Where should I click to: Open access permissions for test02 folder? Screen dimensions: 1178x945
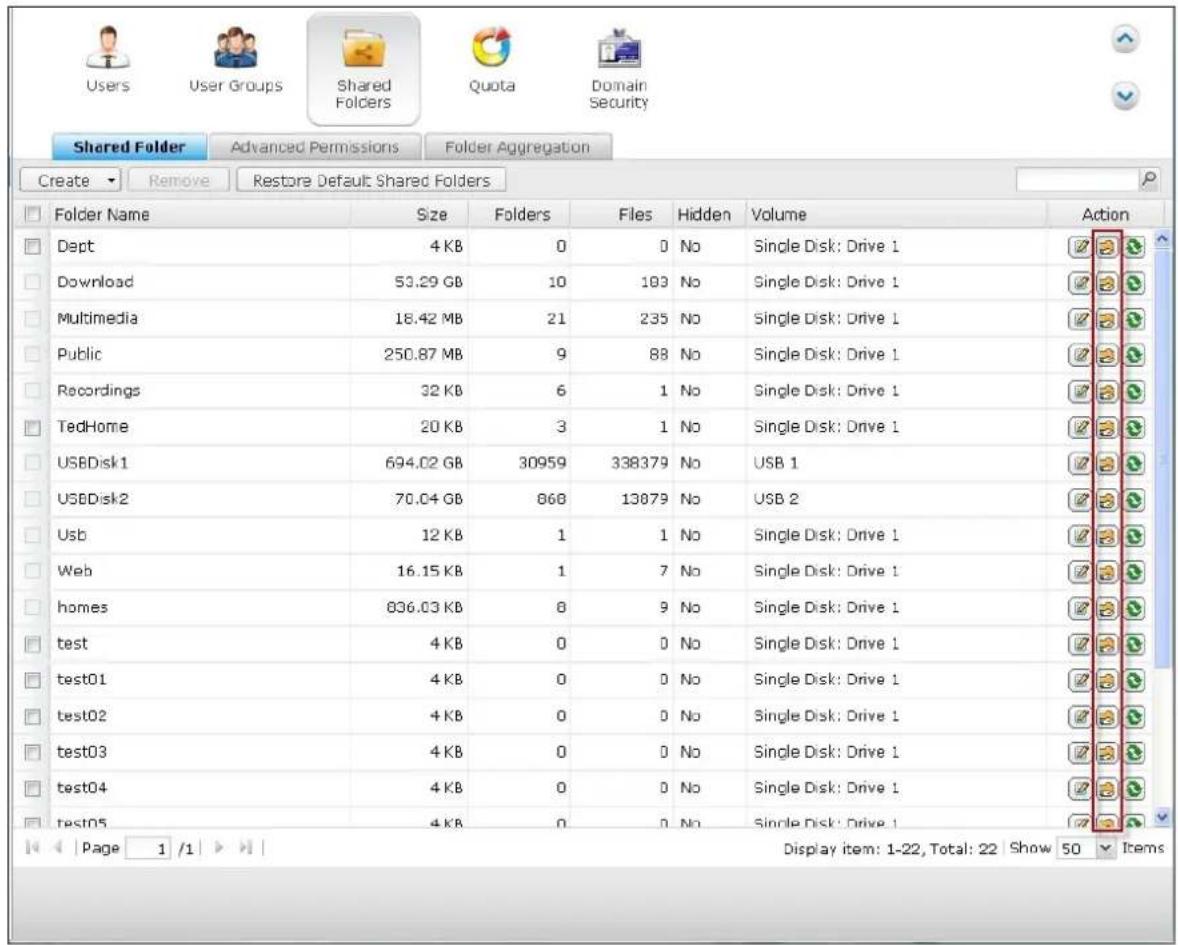click(1107, 717)
